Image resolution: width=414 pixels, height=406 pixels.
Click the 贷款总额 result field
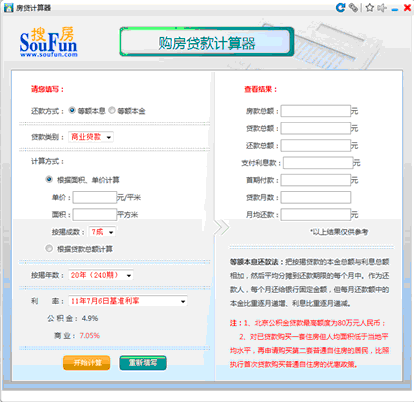[x=316, y=128]
